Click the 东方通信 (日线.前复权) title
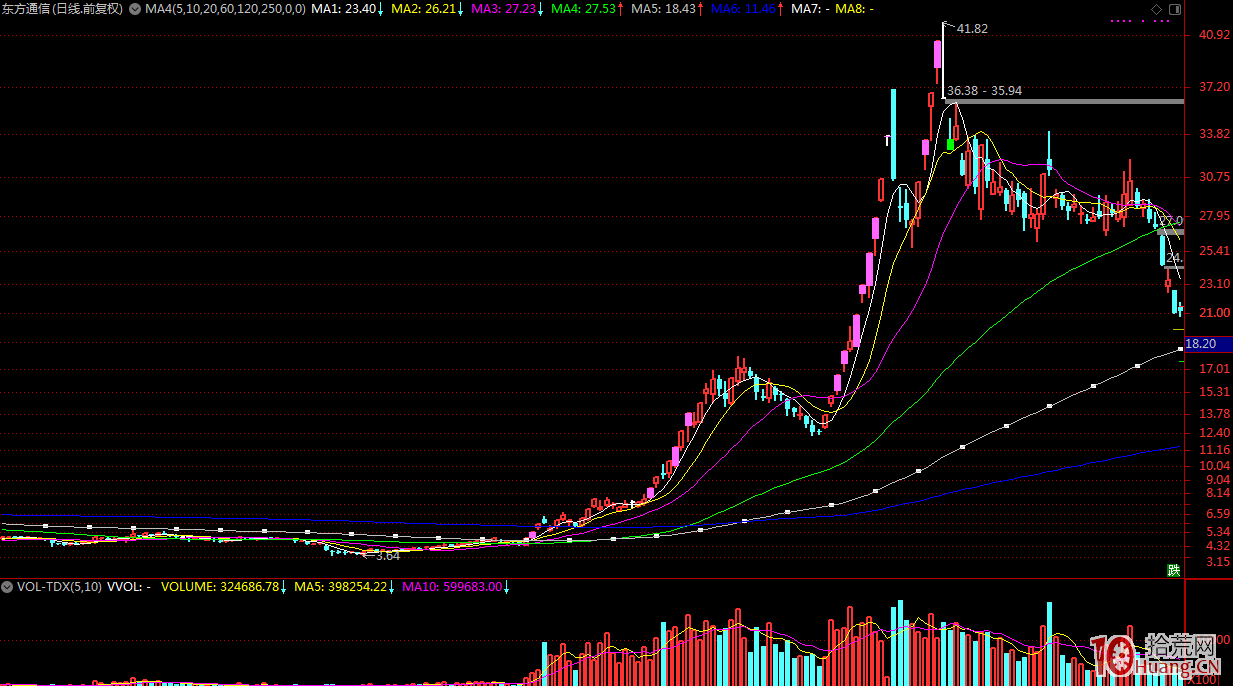This screenshot has height=686, width=1233. (62, 9)
